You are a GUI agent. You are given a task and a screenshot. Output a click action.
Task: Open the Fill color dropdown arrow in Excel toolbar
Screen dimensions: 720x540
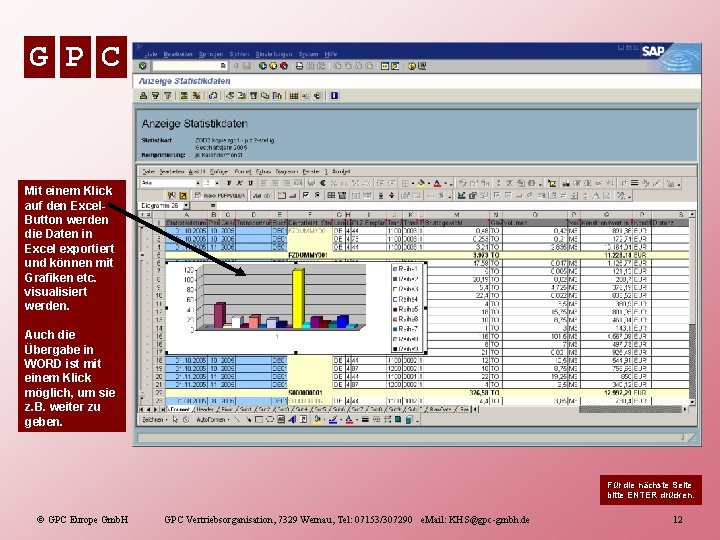(x=428, y=183)
